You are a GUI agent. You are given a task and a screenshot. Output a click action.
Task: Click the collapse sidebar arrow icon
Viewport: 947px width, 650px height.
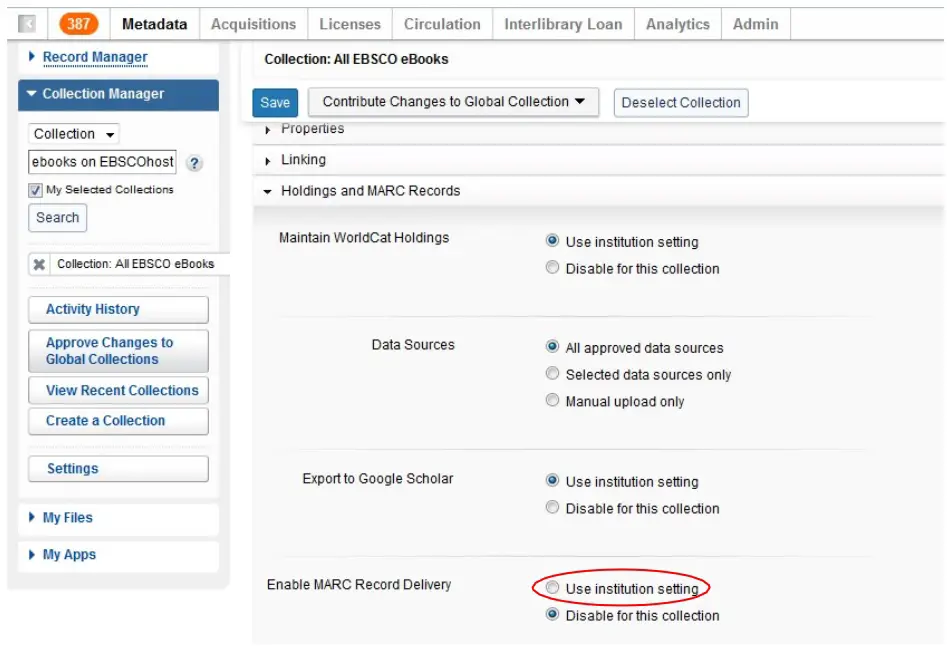coord(28,24)
